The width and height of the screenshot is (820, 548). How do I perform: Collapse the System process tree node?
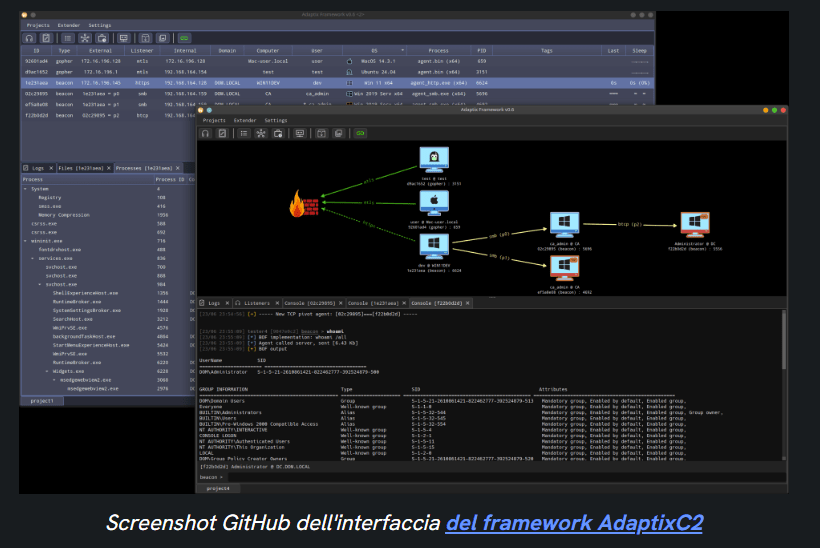pos(26,189)
